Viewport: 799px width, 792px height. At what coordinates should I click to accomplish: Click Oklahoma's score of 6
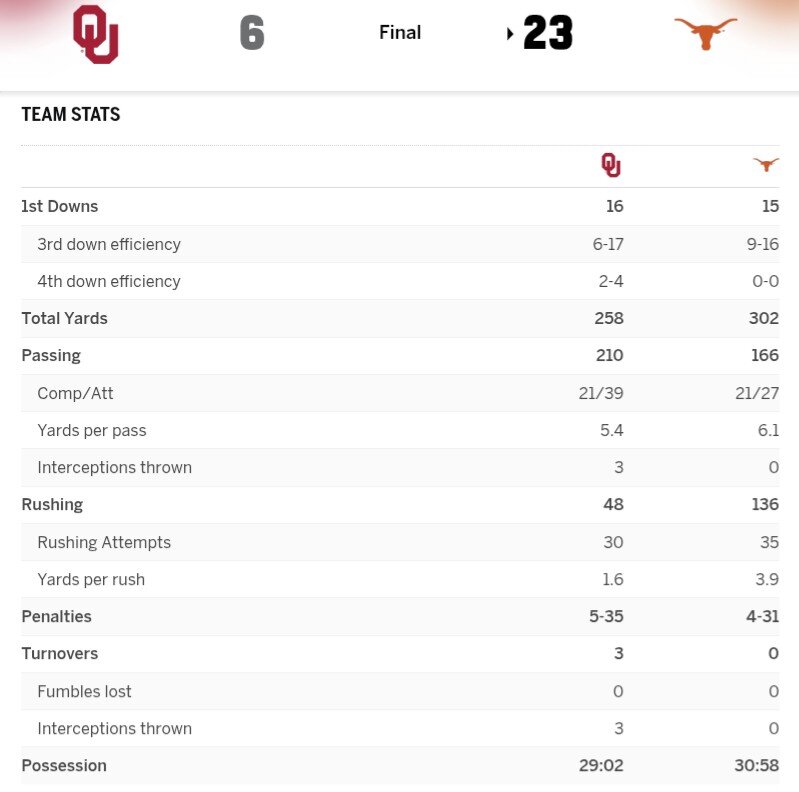(x=252, y=34)
